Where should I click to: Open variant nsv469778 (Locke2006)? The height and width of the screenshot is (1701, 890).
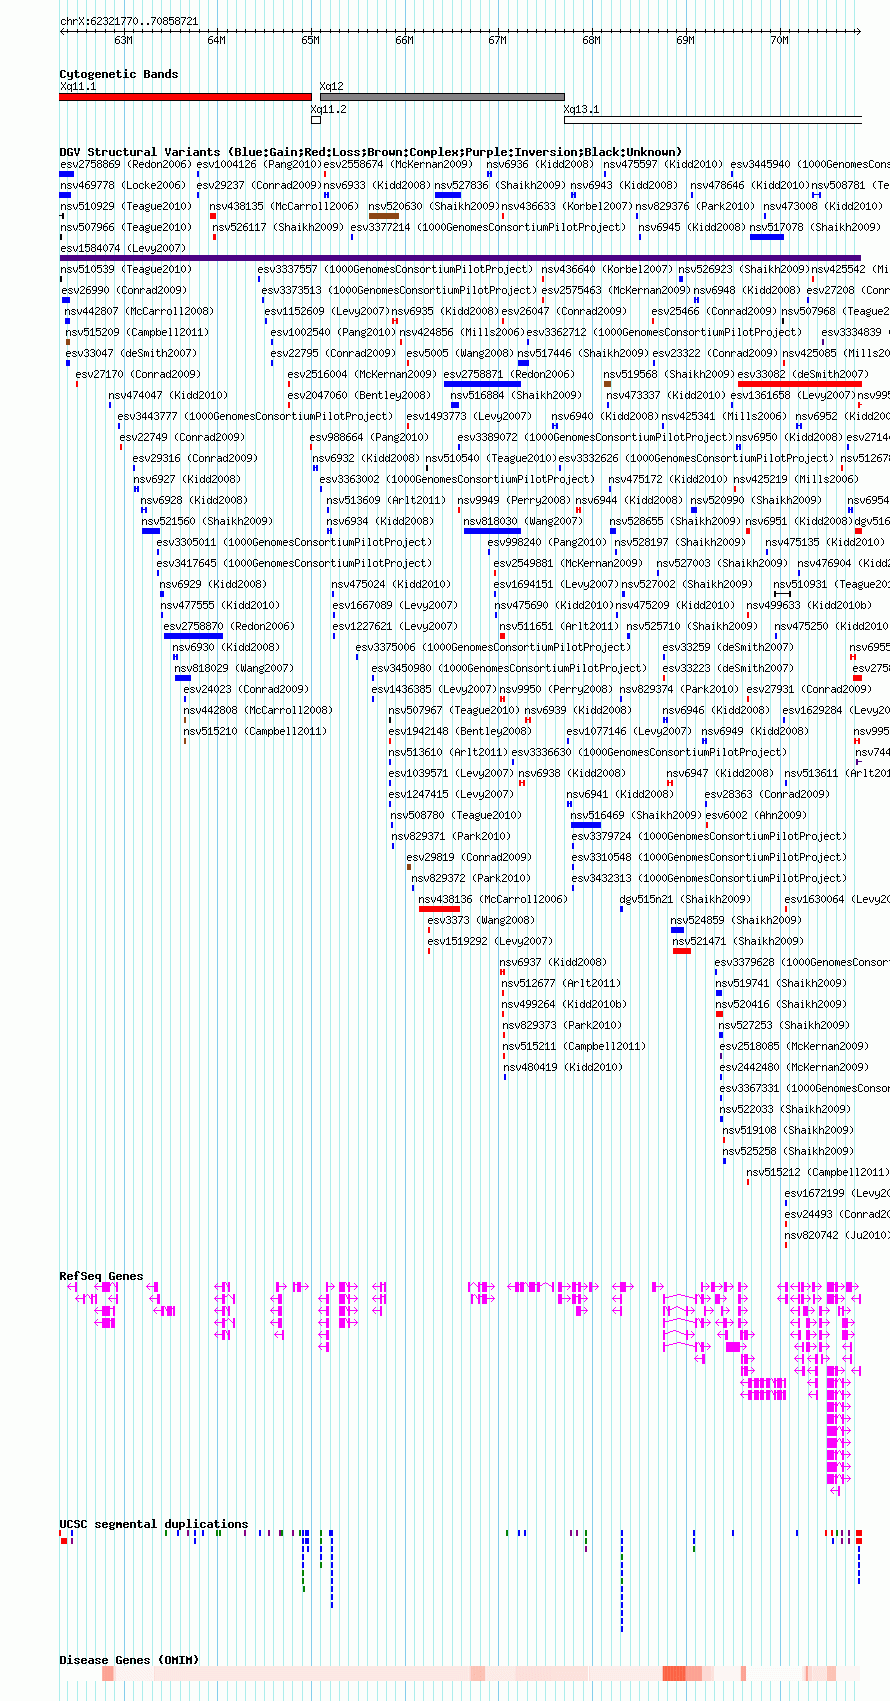(x=122, y=185)
